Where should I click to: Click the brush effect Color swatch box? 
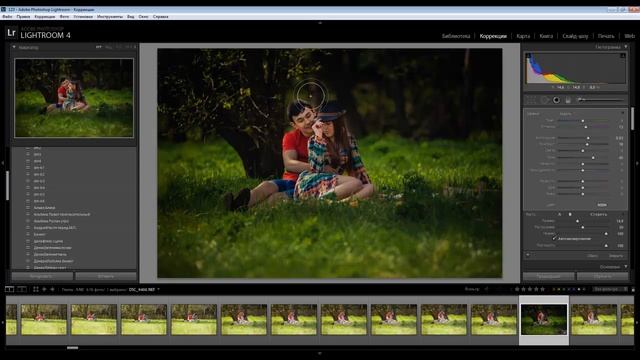(x=602, y=204)
